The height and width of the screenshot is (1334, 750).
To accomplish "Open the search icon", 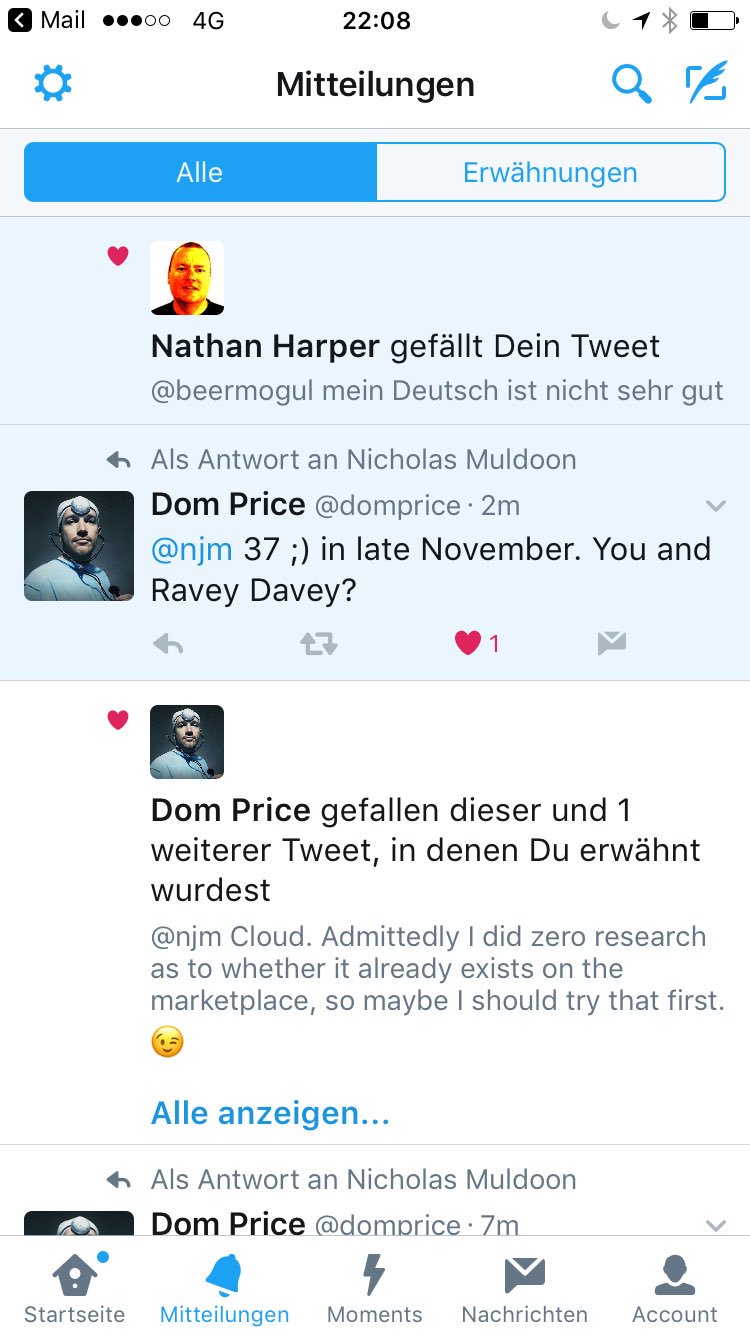I will 632,84.
